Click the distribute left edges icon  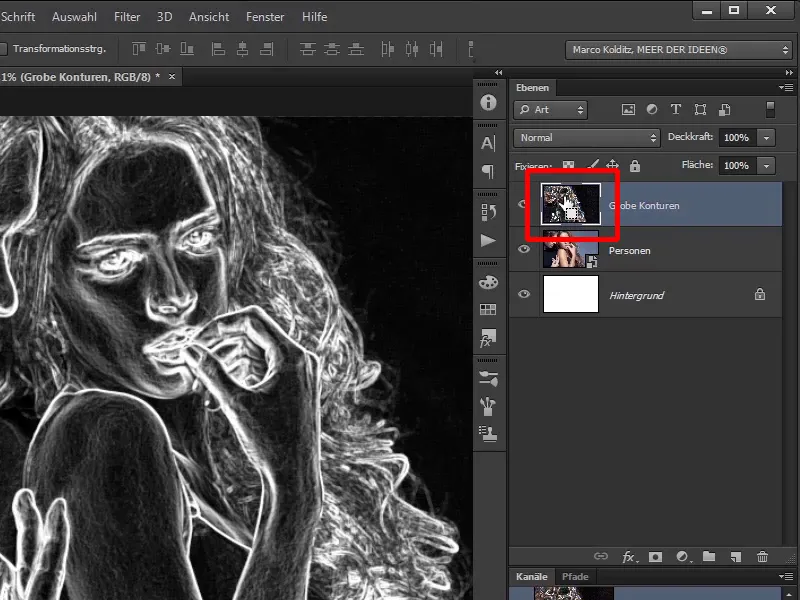[x=388, y=49]
